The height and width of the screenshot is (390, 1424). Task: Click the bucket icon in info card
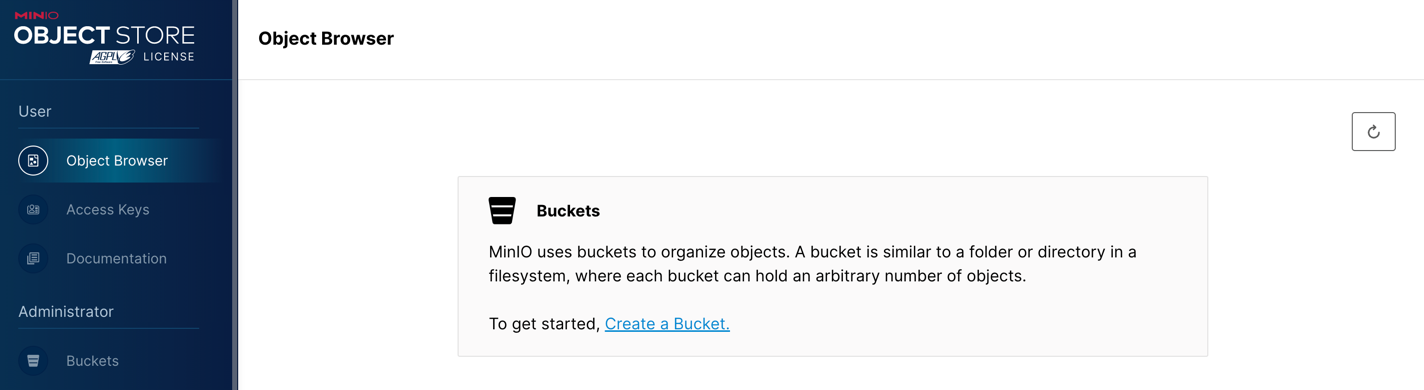coord(502,210)
